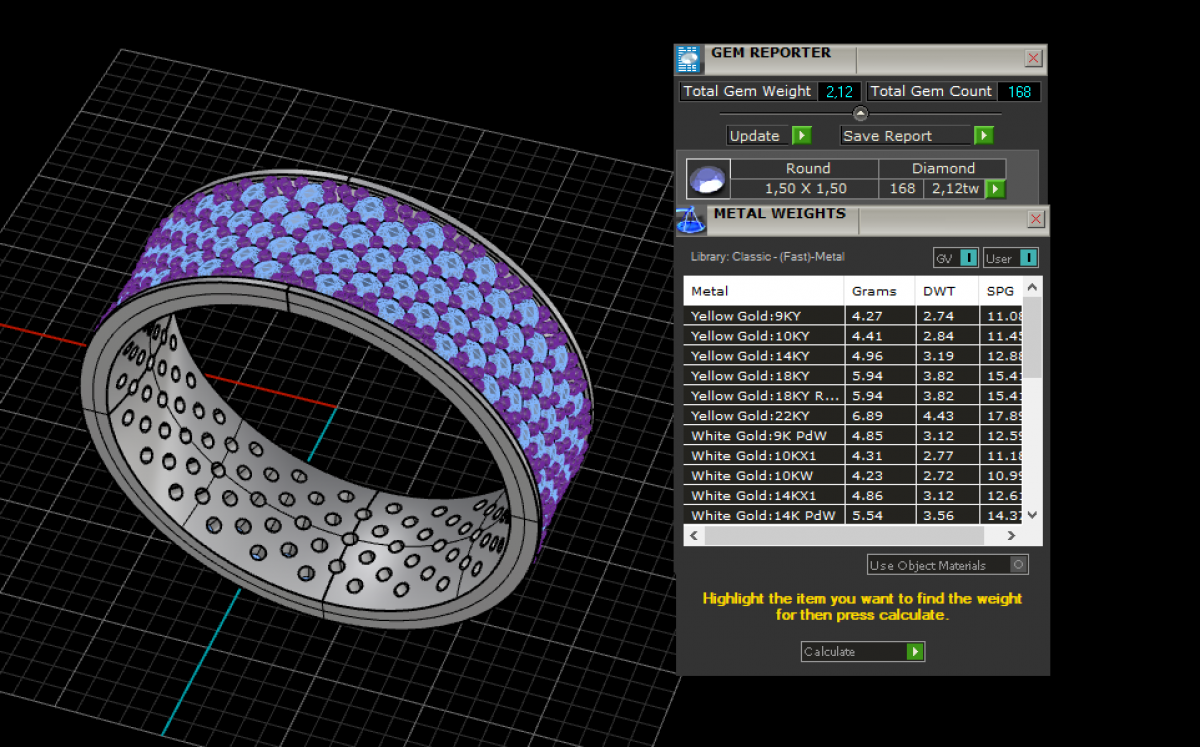Toggle the User library switch
1200x747 pixels.
(x=1028, y=258)
